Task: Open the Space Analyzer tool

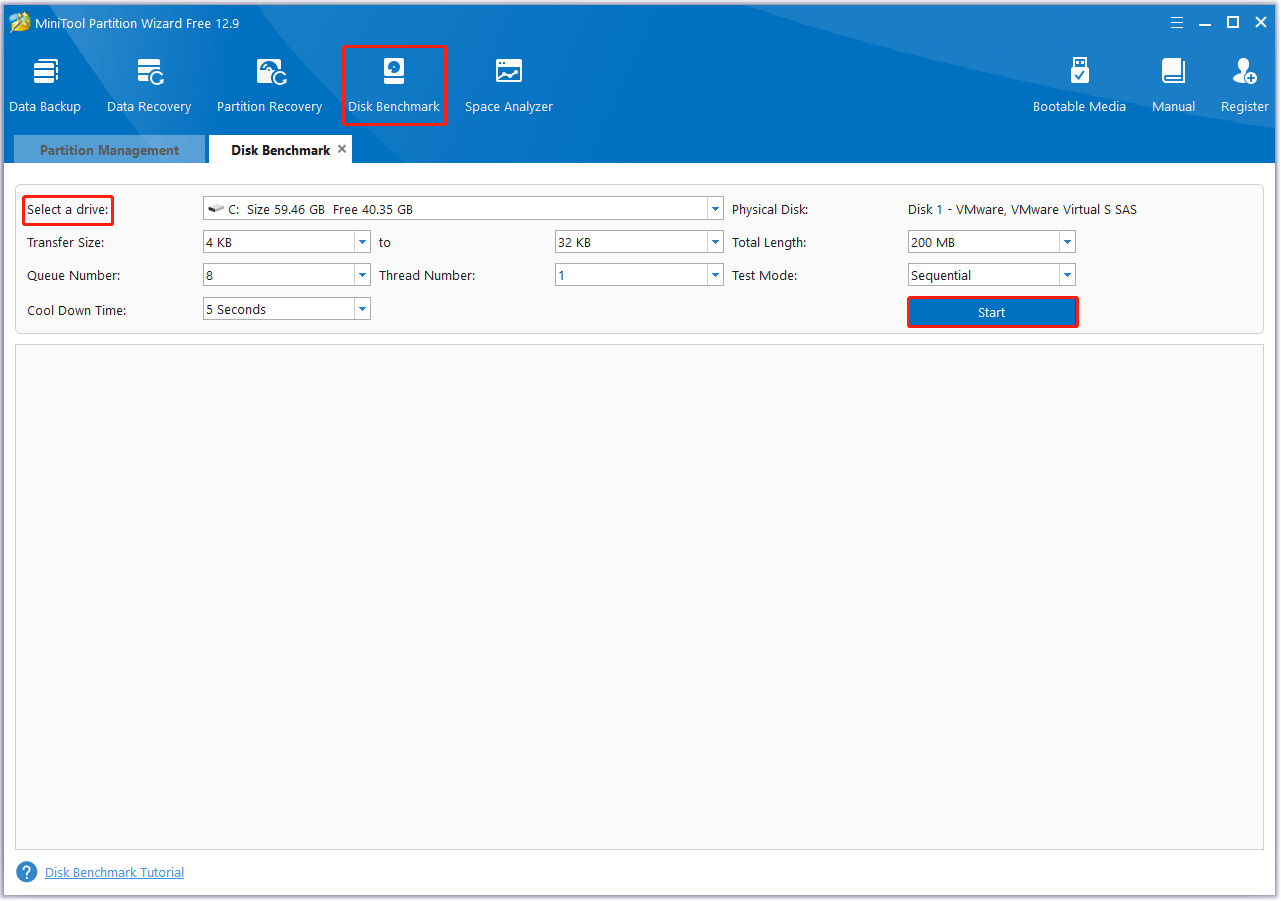Action: click(x=508, y=85)
